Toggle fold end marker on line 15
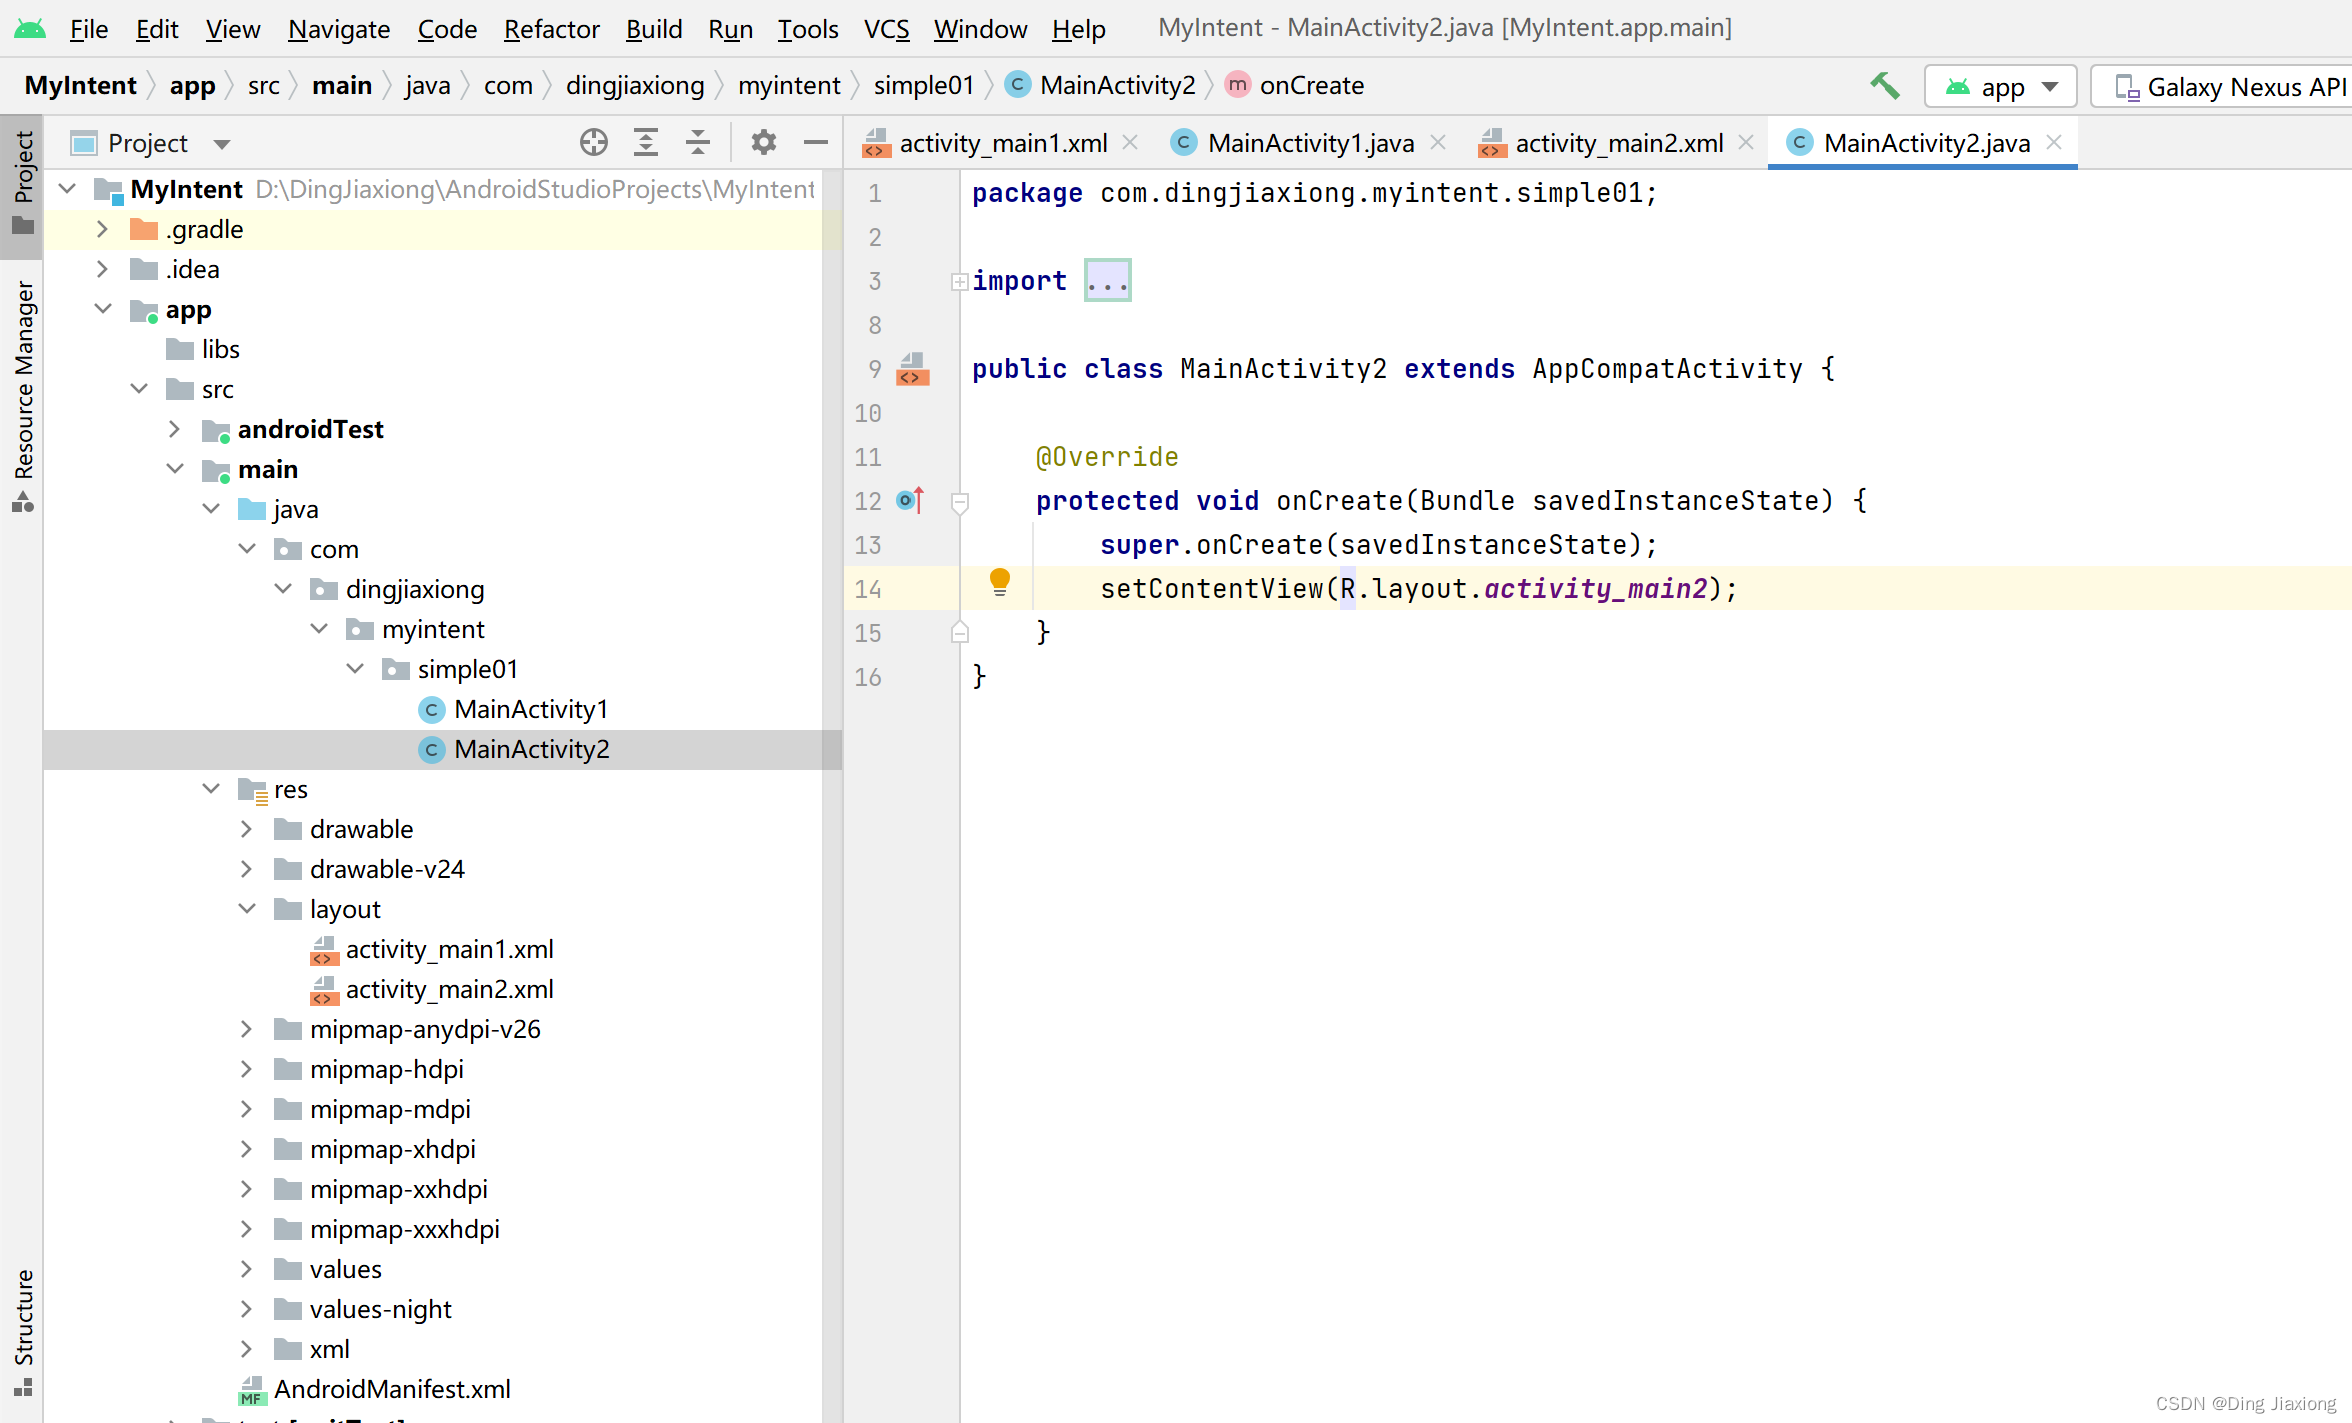 pyautogui.click(x=960, y=632)
